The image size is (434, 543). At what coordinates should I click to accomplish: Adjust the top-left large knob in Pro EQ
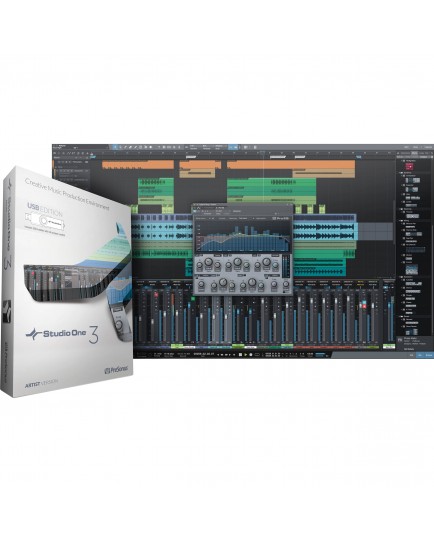[x=208, y=262]
